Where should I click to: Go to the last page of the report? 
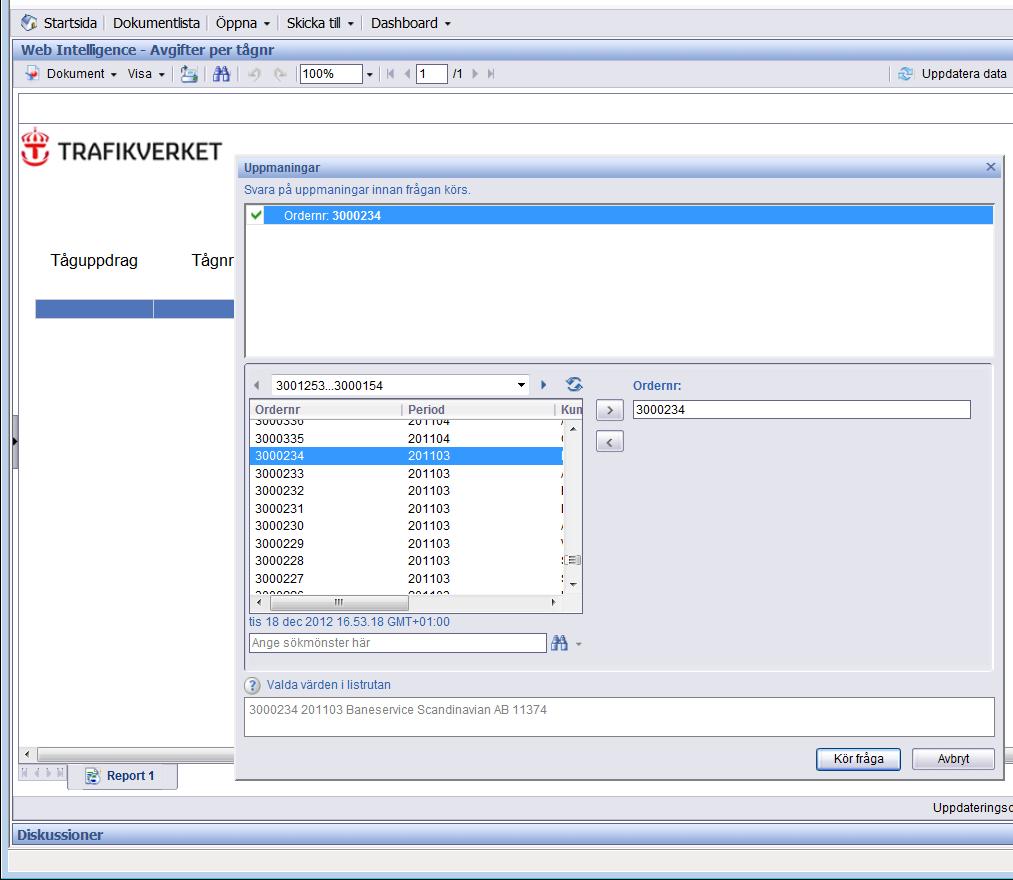(x=491, y=74)
